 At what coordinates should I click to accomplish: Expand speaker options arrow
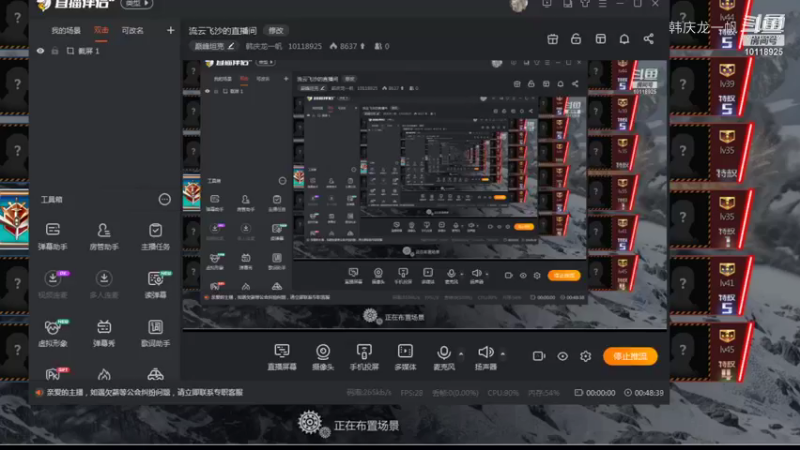503,354
